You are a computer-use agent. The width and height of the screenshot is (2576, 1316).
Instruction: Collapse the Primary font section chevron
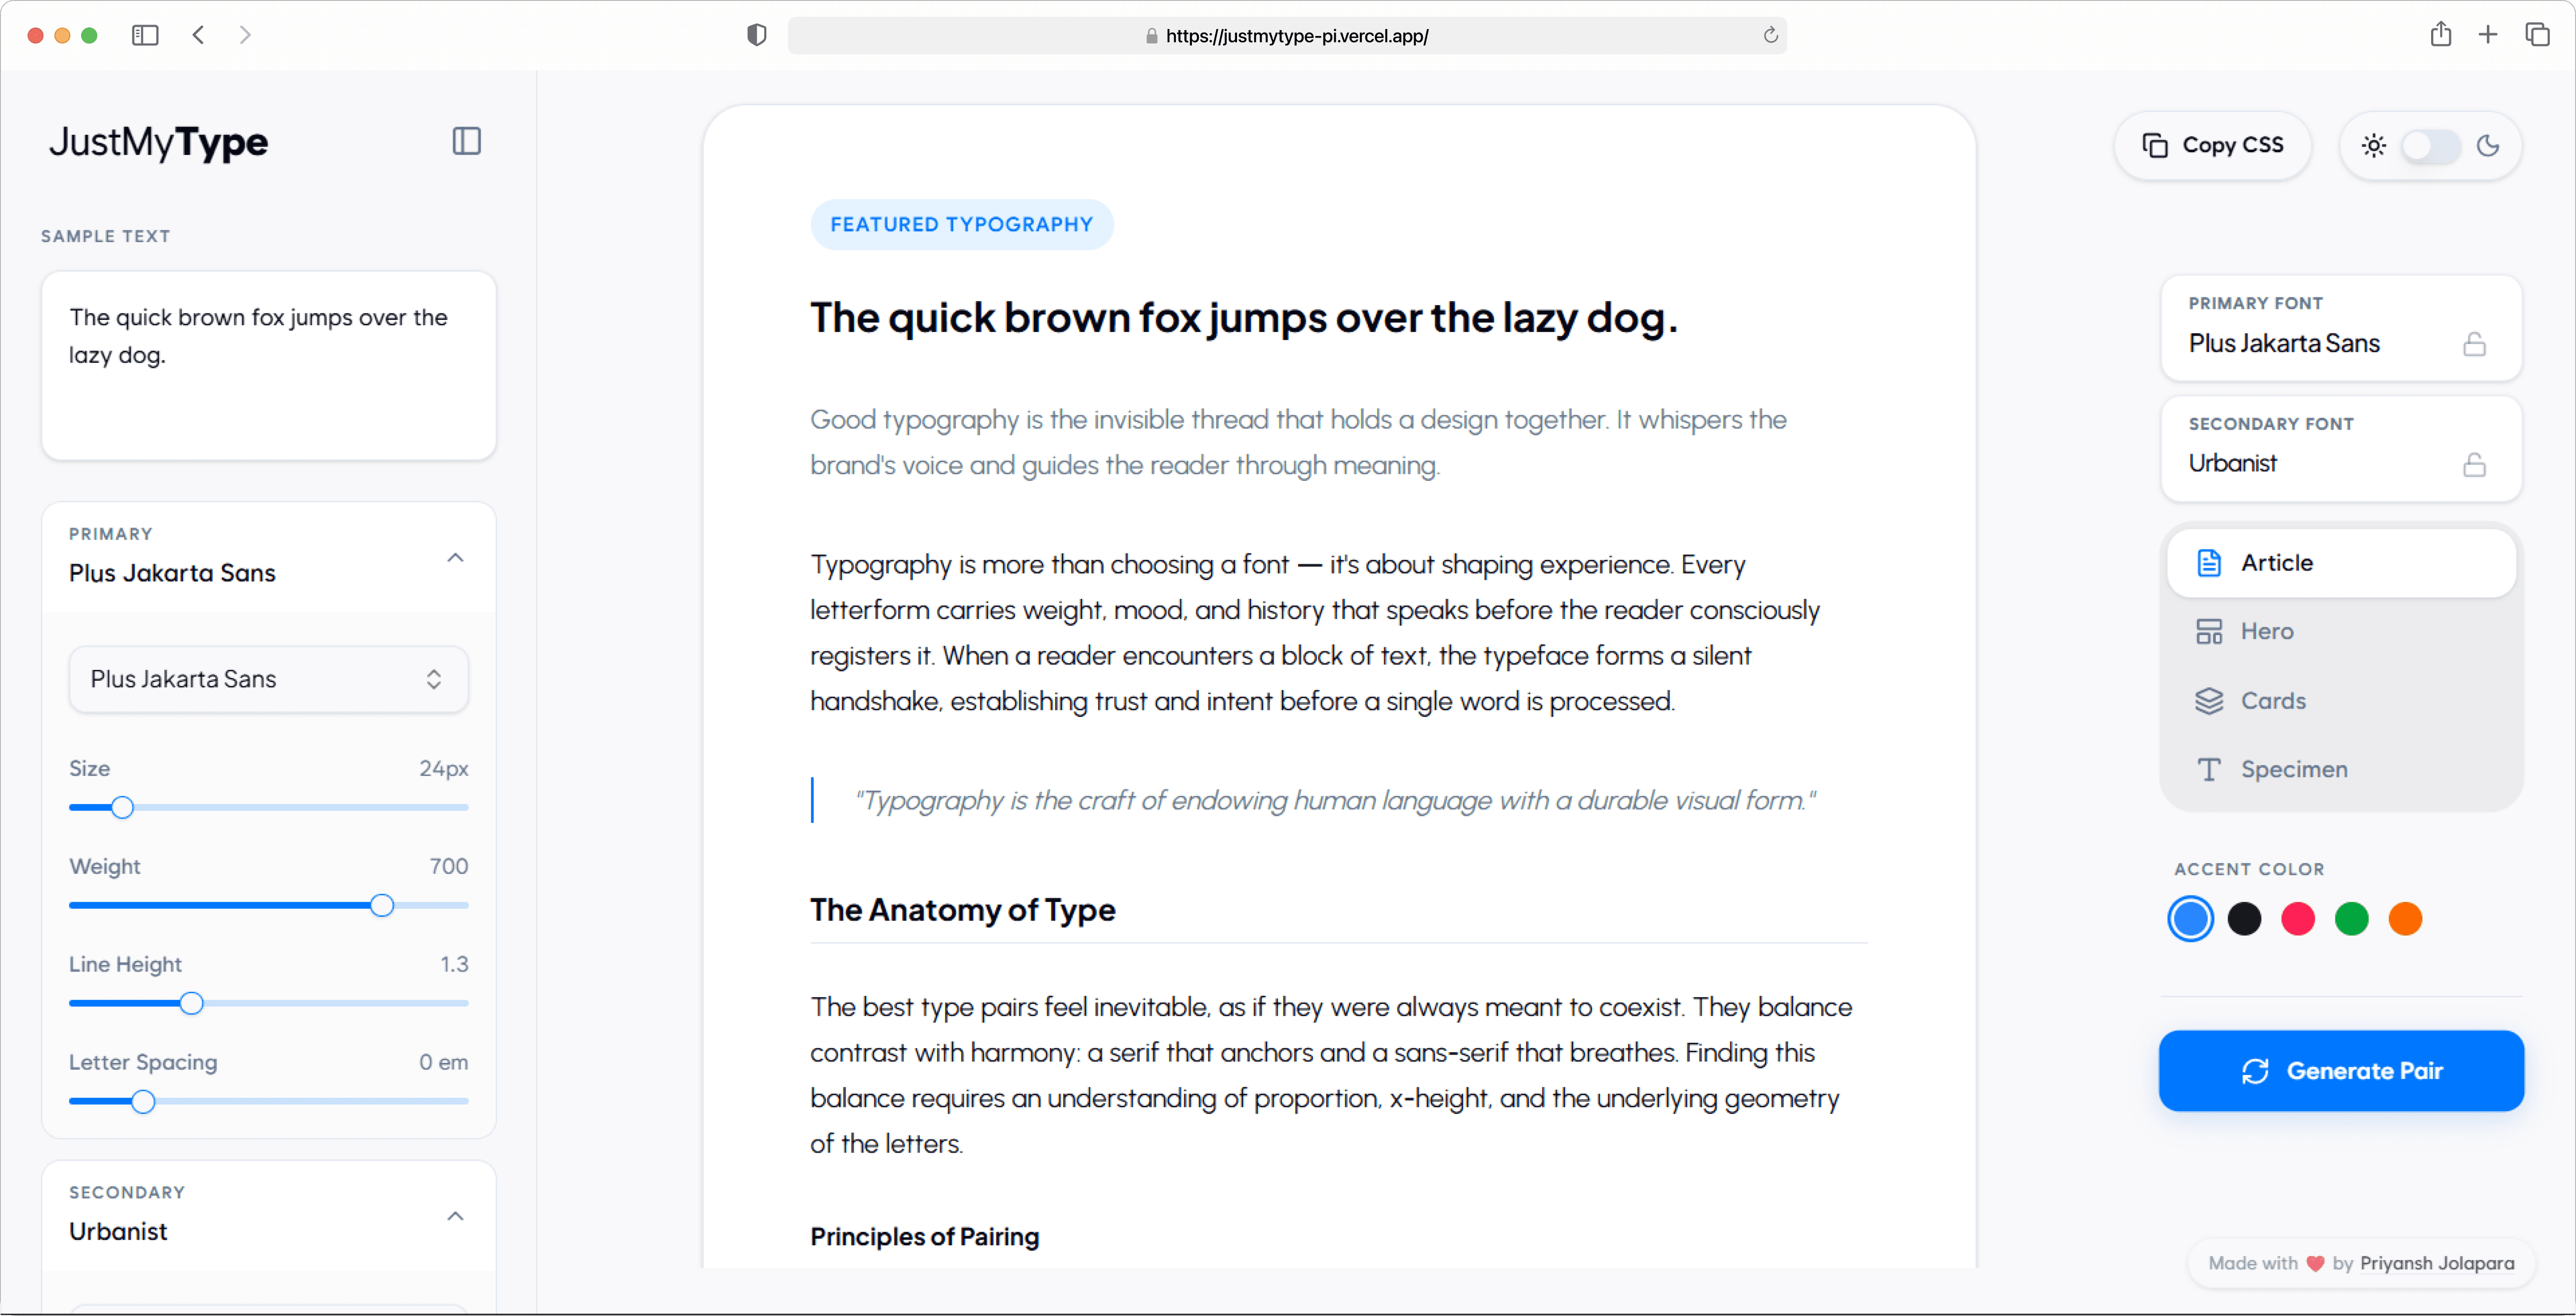455,558
